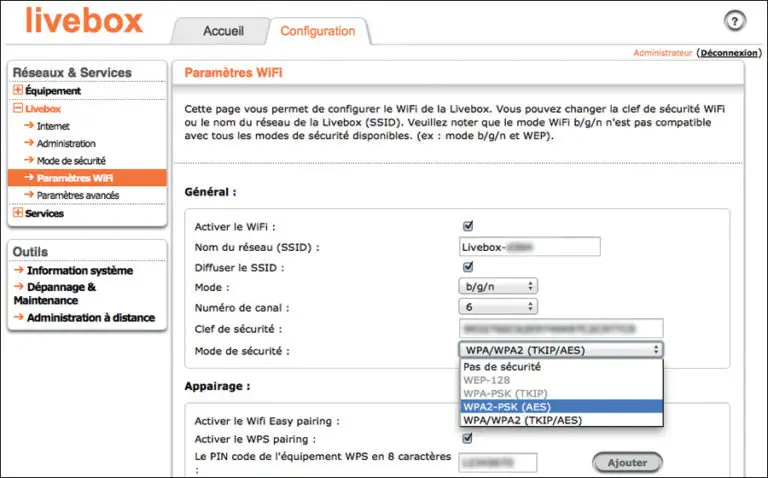The height and width of the screenshot is (478, 768).
Task: Open the Mode b/g/n dropdown
Action: pyautogui.click(x=498, y=286)
